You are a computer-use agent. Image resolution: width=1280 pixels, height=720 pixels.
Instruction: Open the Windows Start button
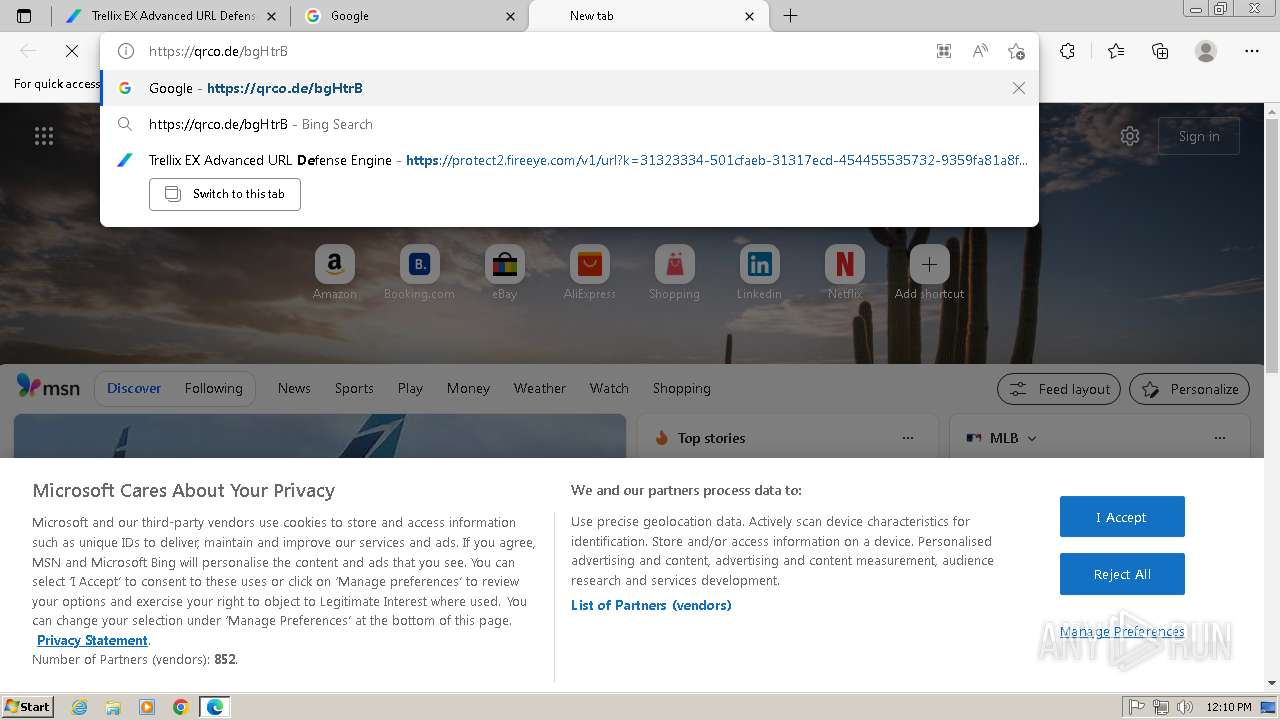[x=28, y=707]
